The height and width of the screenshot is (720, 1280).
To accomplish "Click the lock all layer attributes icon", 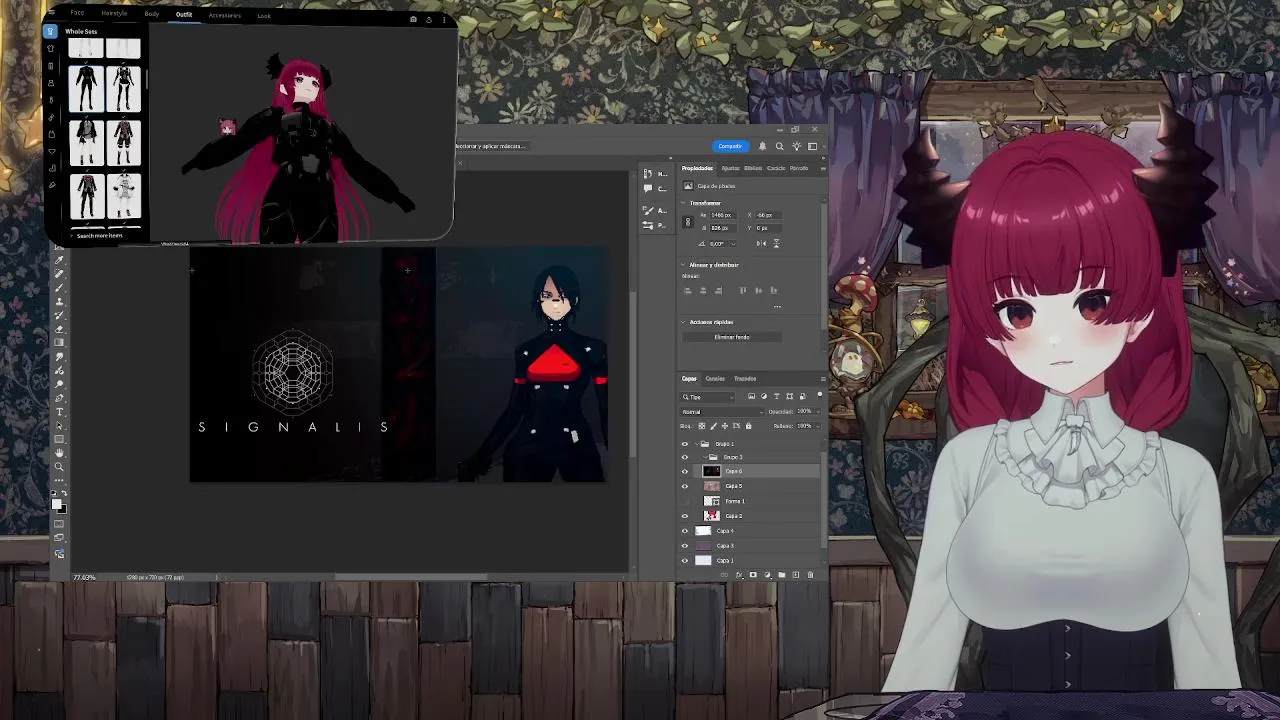I will click(748, 426).
